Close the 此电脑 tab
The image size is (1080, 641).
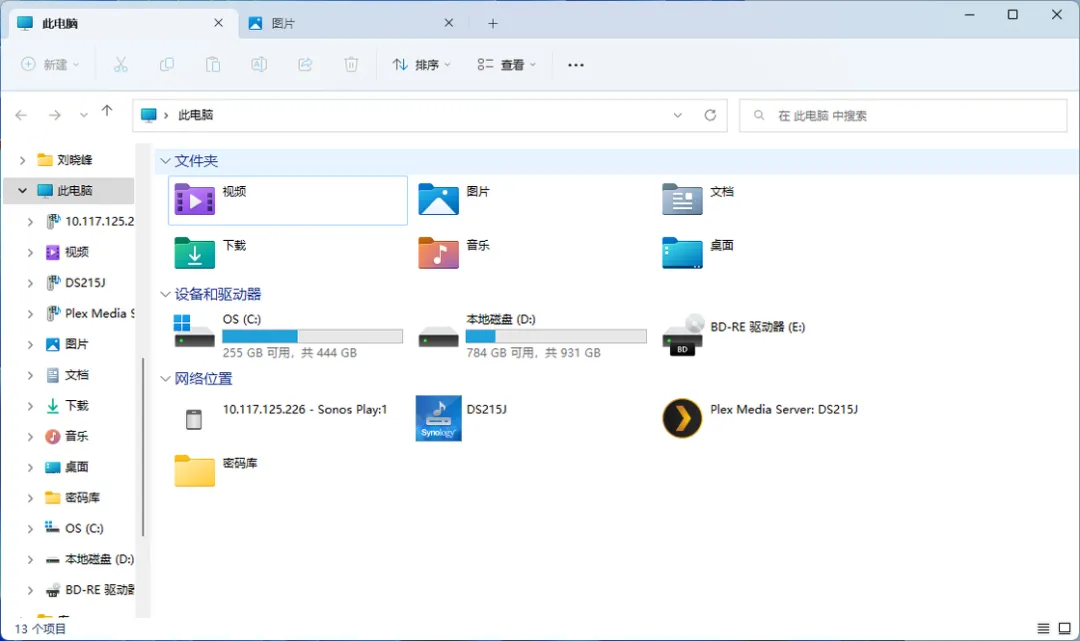[218, 23]
